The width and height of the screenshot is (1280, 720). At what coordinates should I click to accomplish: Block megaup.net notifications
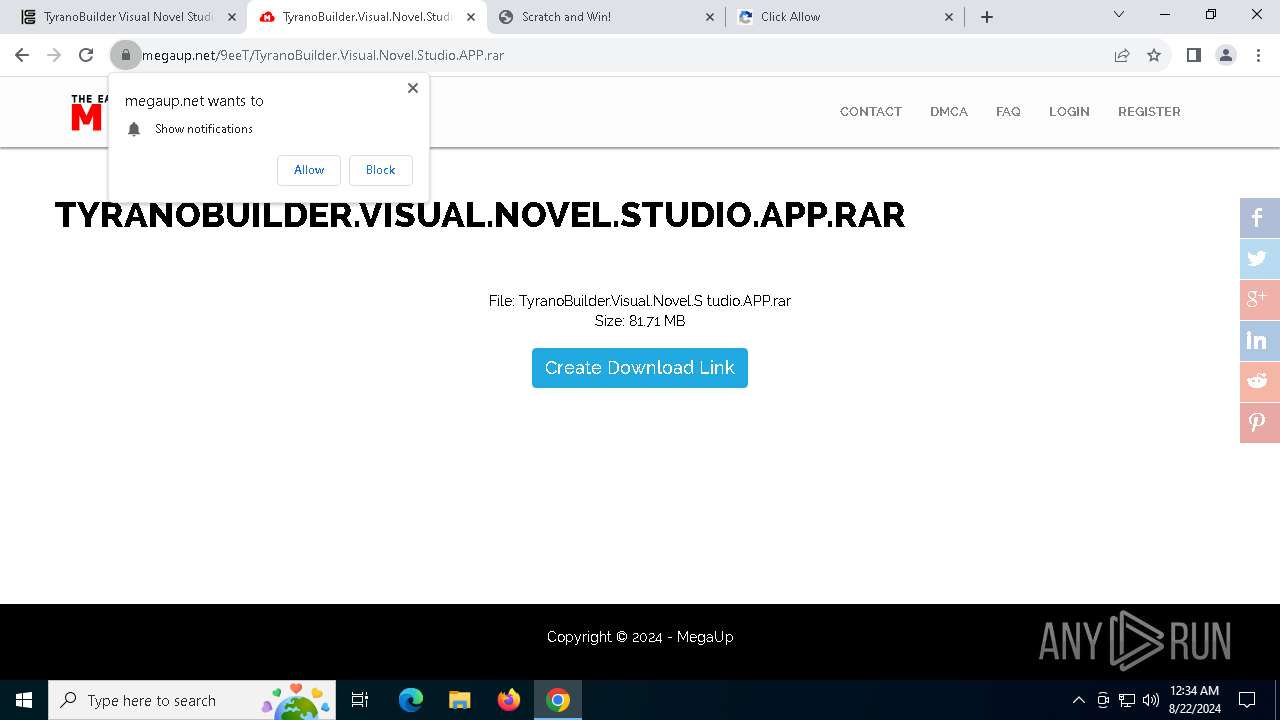click(x=381, y=170)
